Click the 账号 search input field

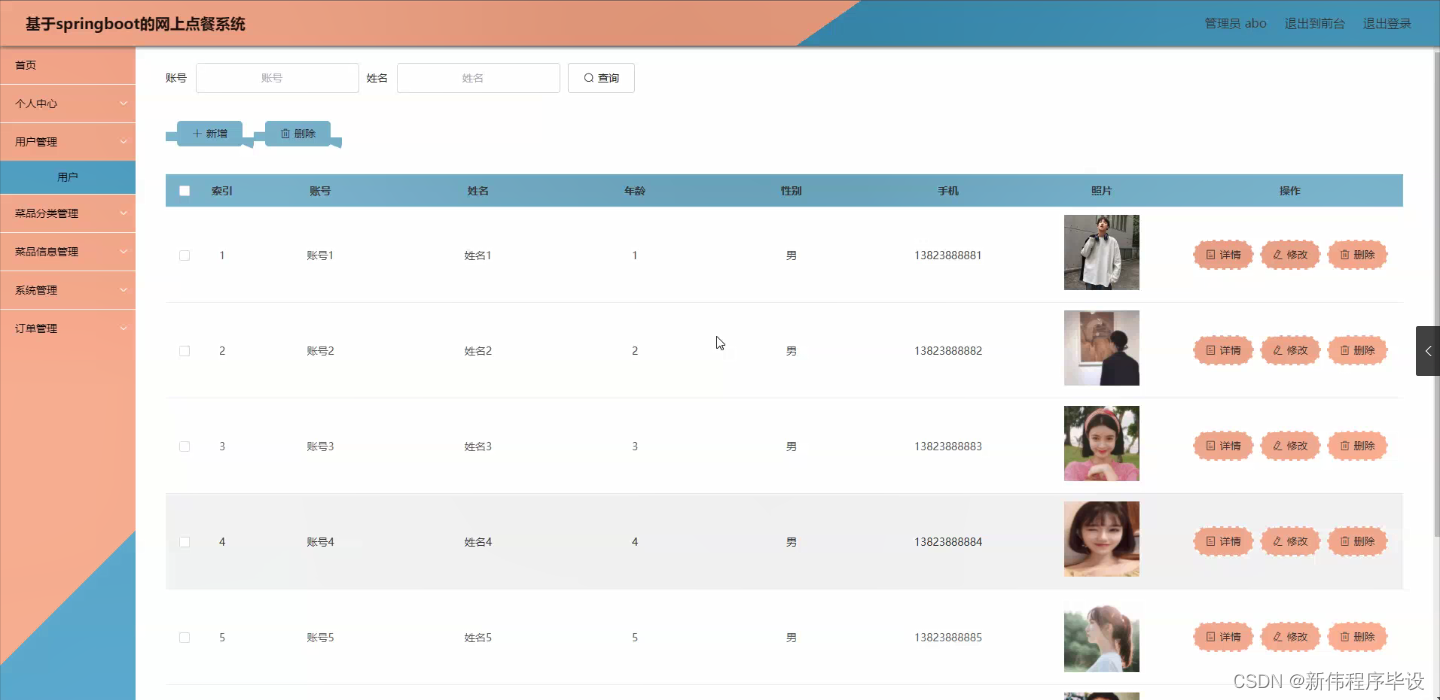277,77
